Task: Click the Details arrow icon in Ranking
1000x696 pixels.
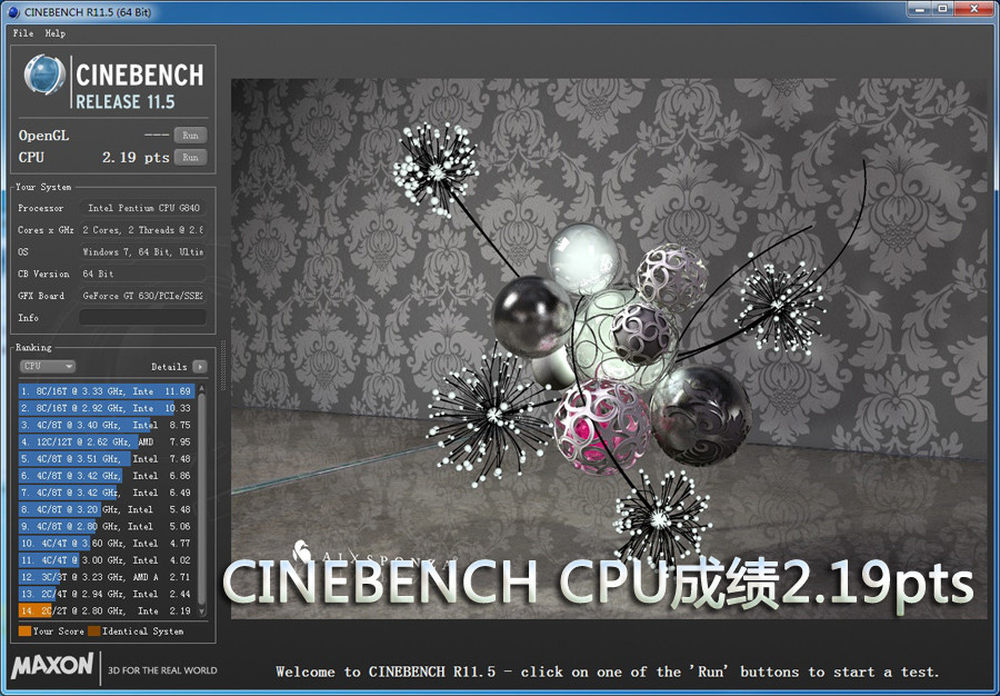Action: point(200,367)
